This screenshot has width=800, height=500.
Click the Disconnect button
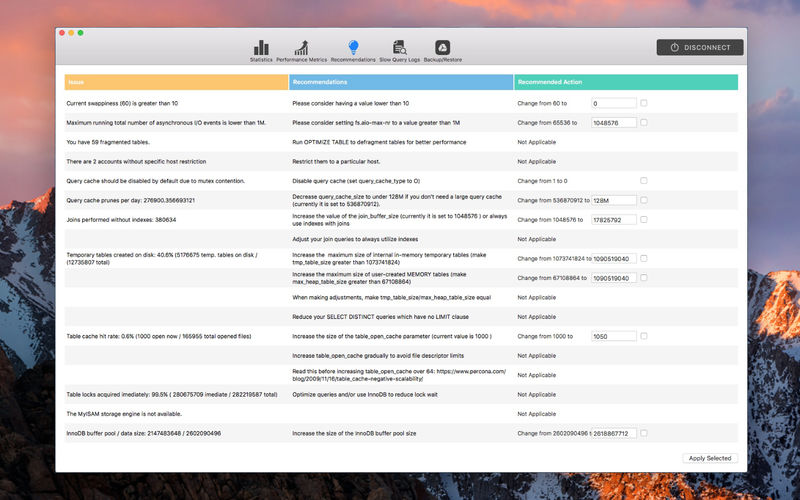[x=700, y=47]
